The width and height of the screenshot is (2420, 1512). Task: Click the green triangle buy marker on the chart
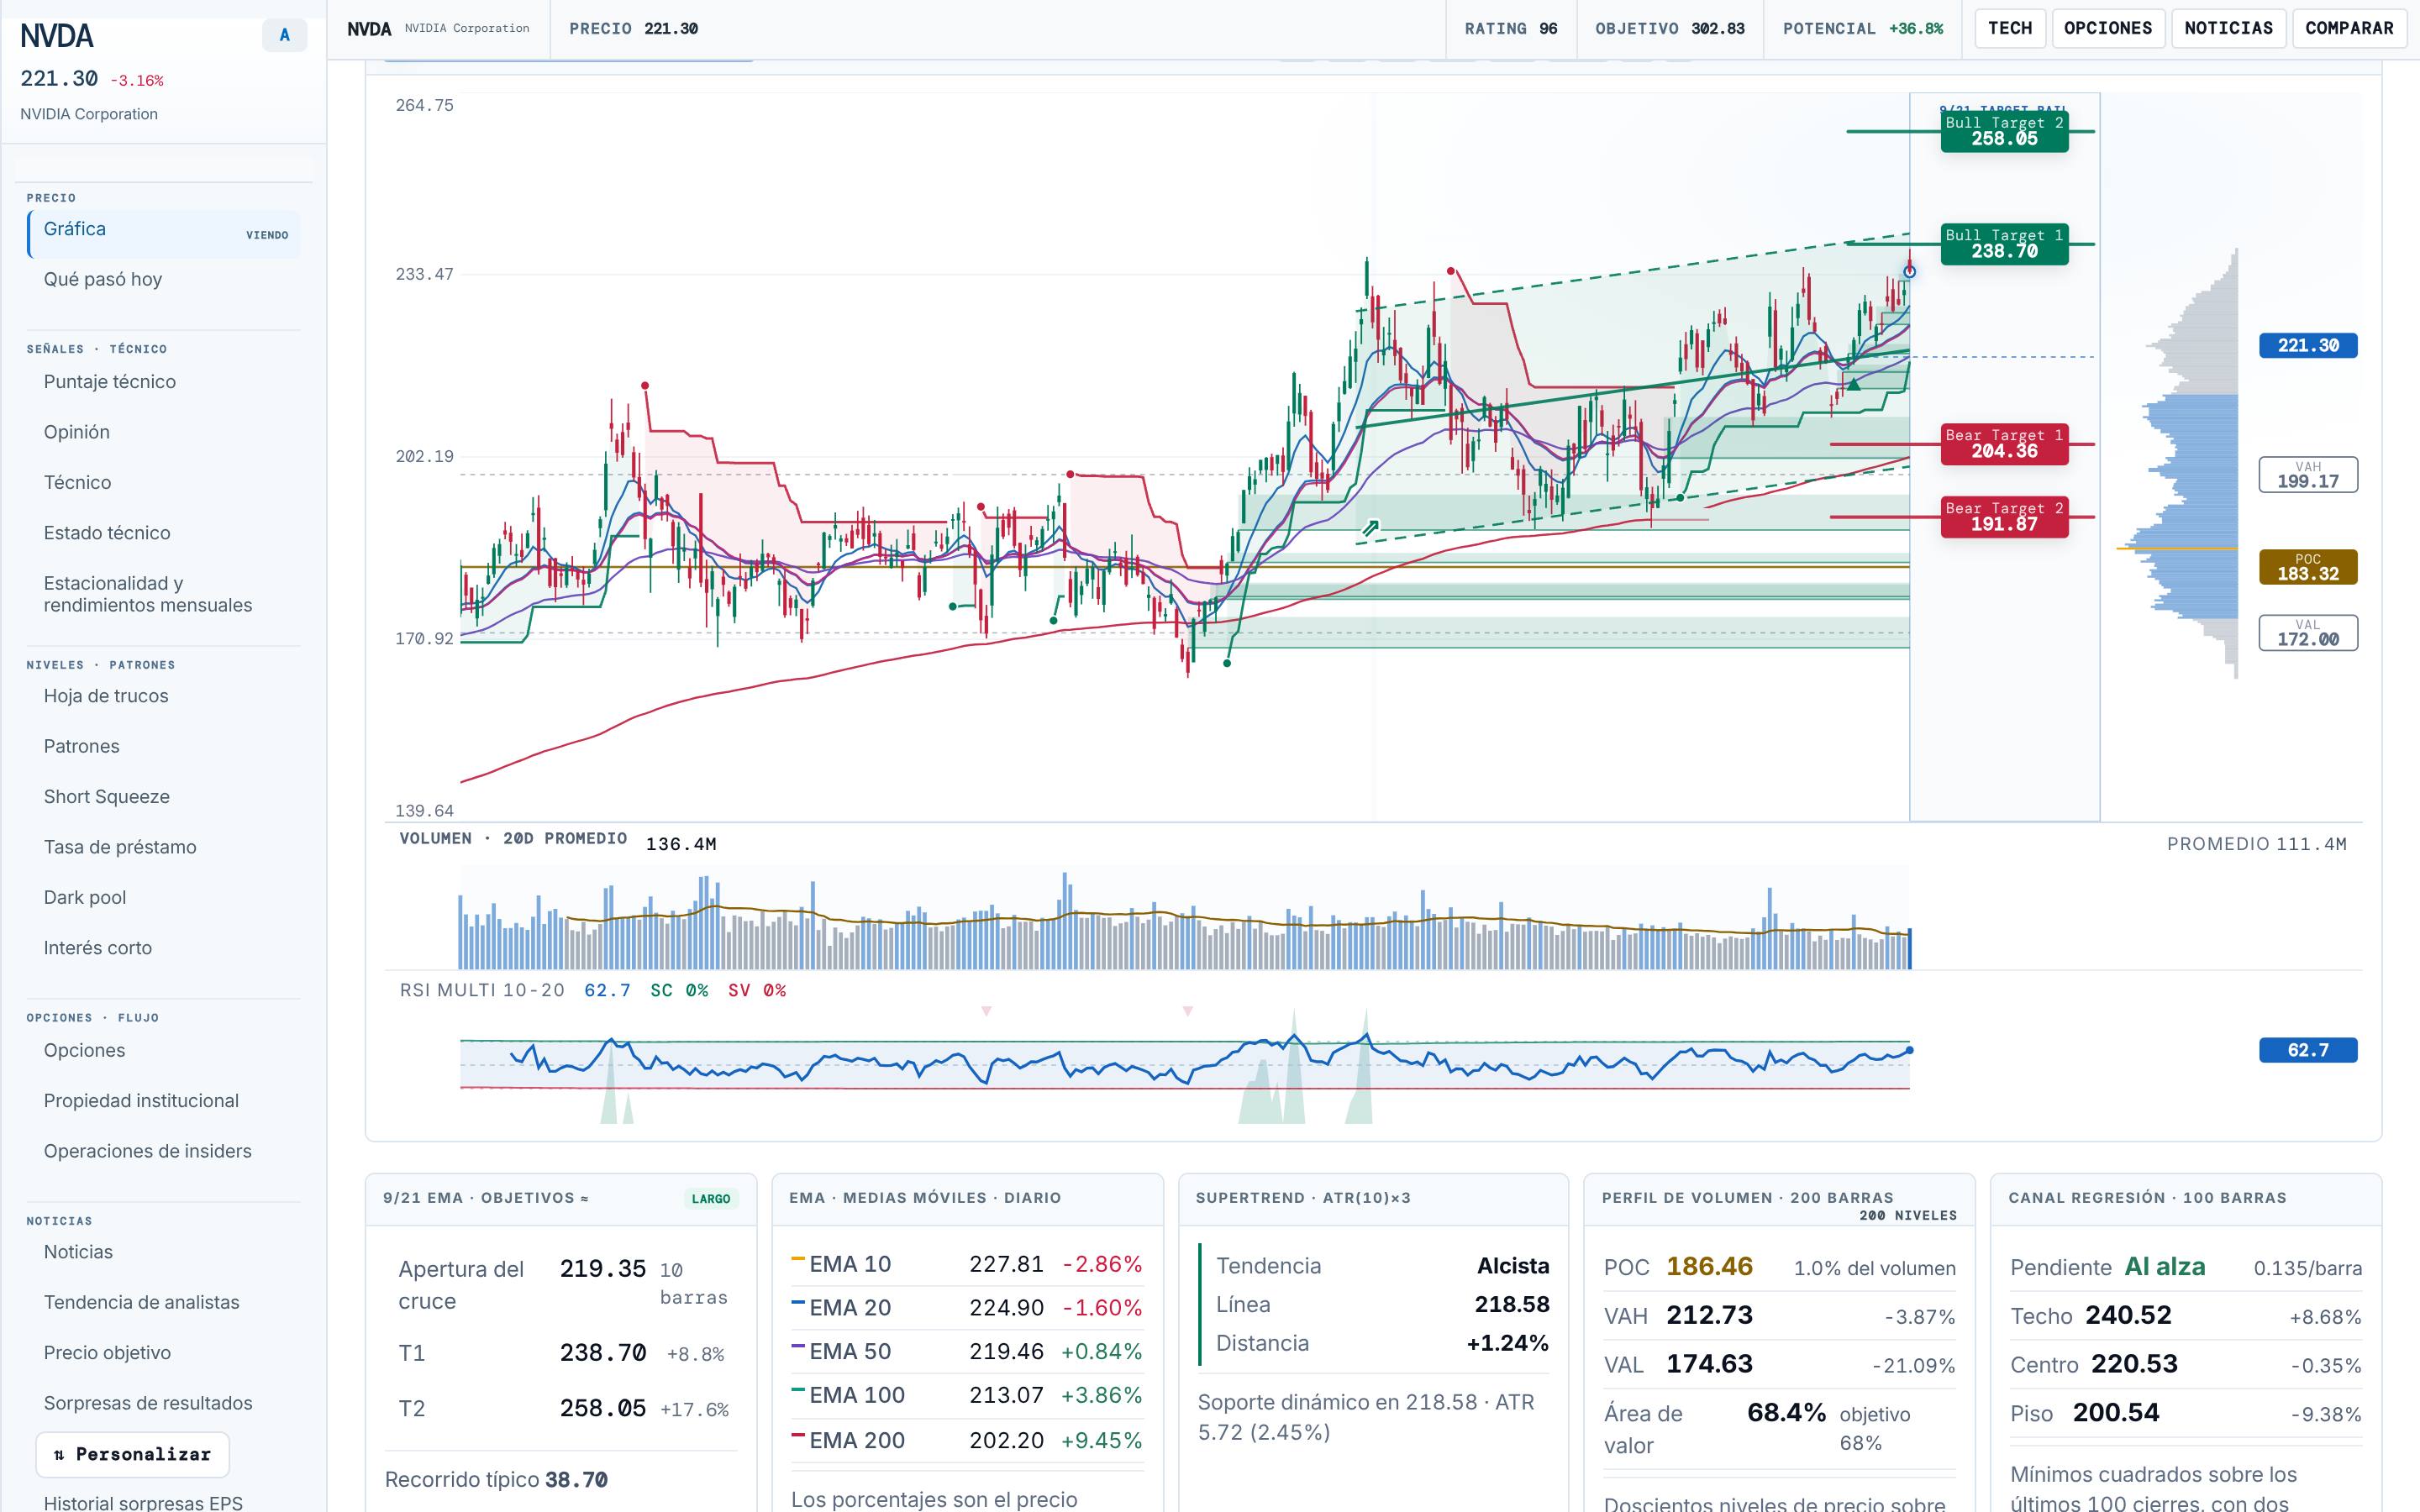(x=1853, y=384)
